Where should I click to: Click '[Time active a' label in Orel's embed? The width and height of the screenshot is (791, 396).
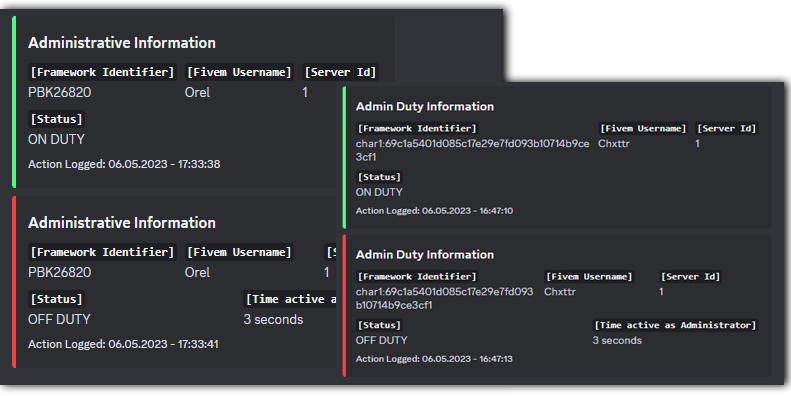coord(290,299)
